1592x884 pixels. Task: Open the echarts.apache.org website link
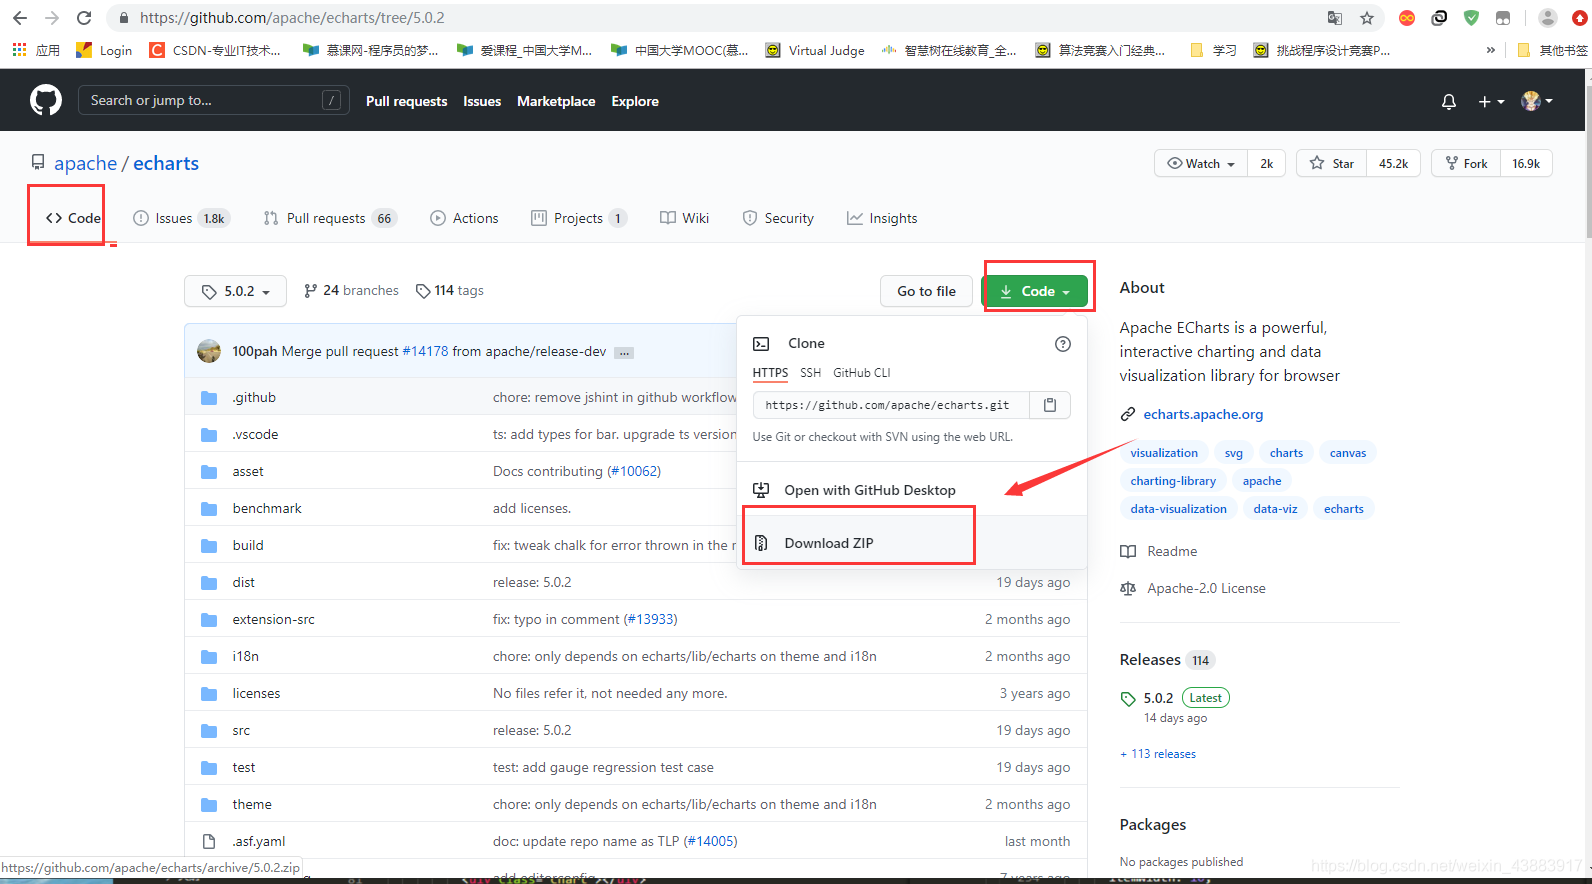[1203, 414]
